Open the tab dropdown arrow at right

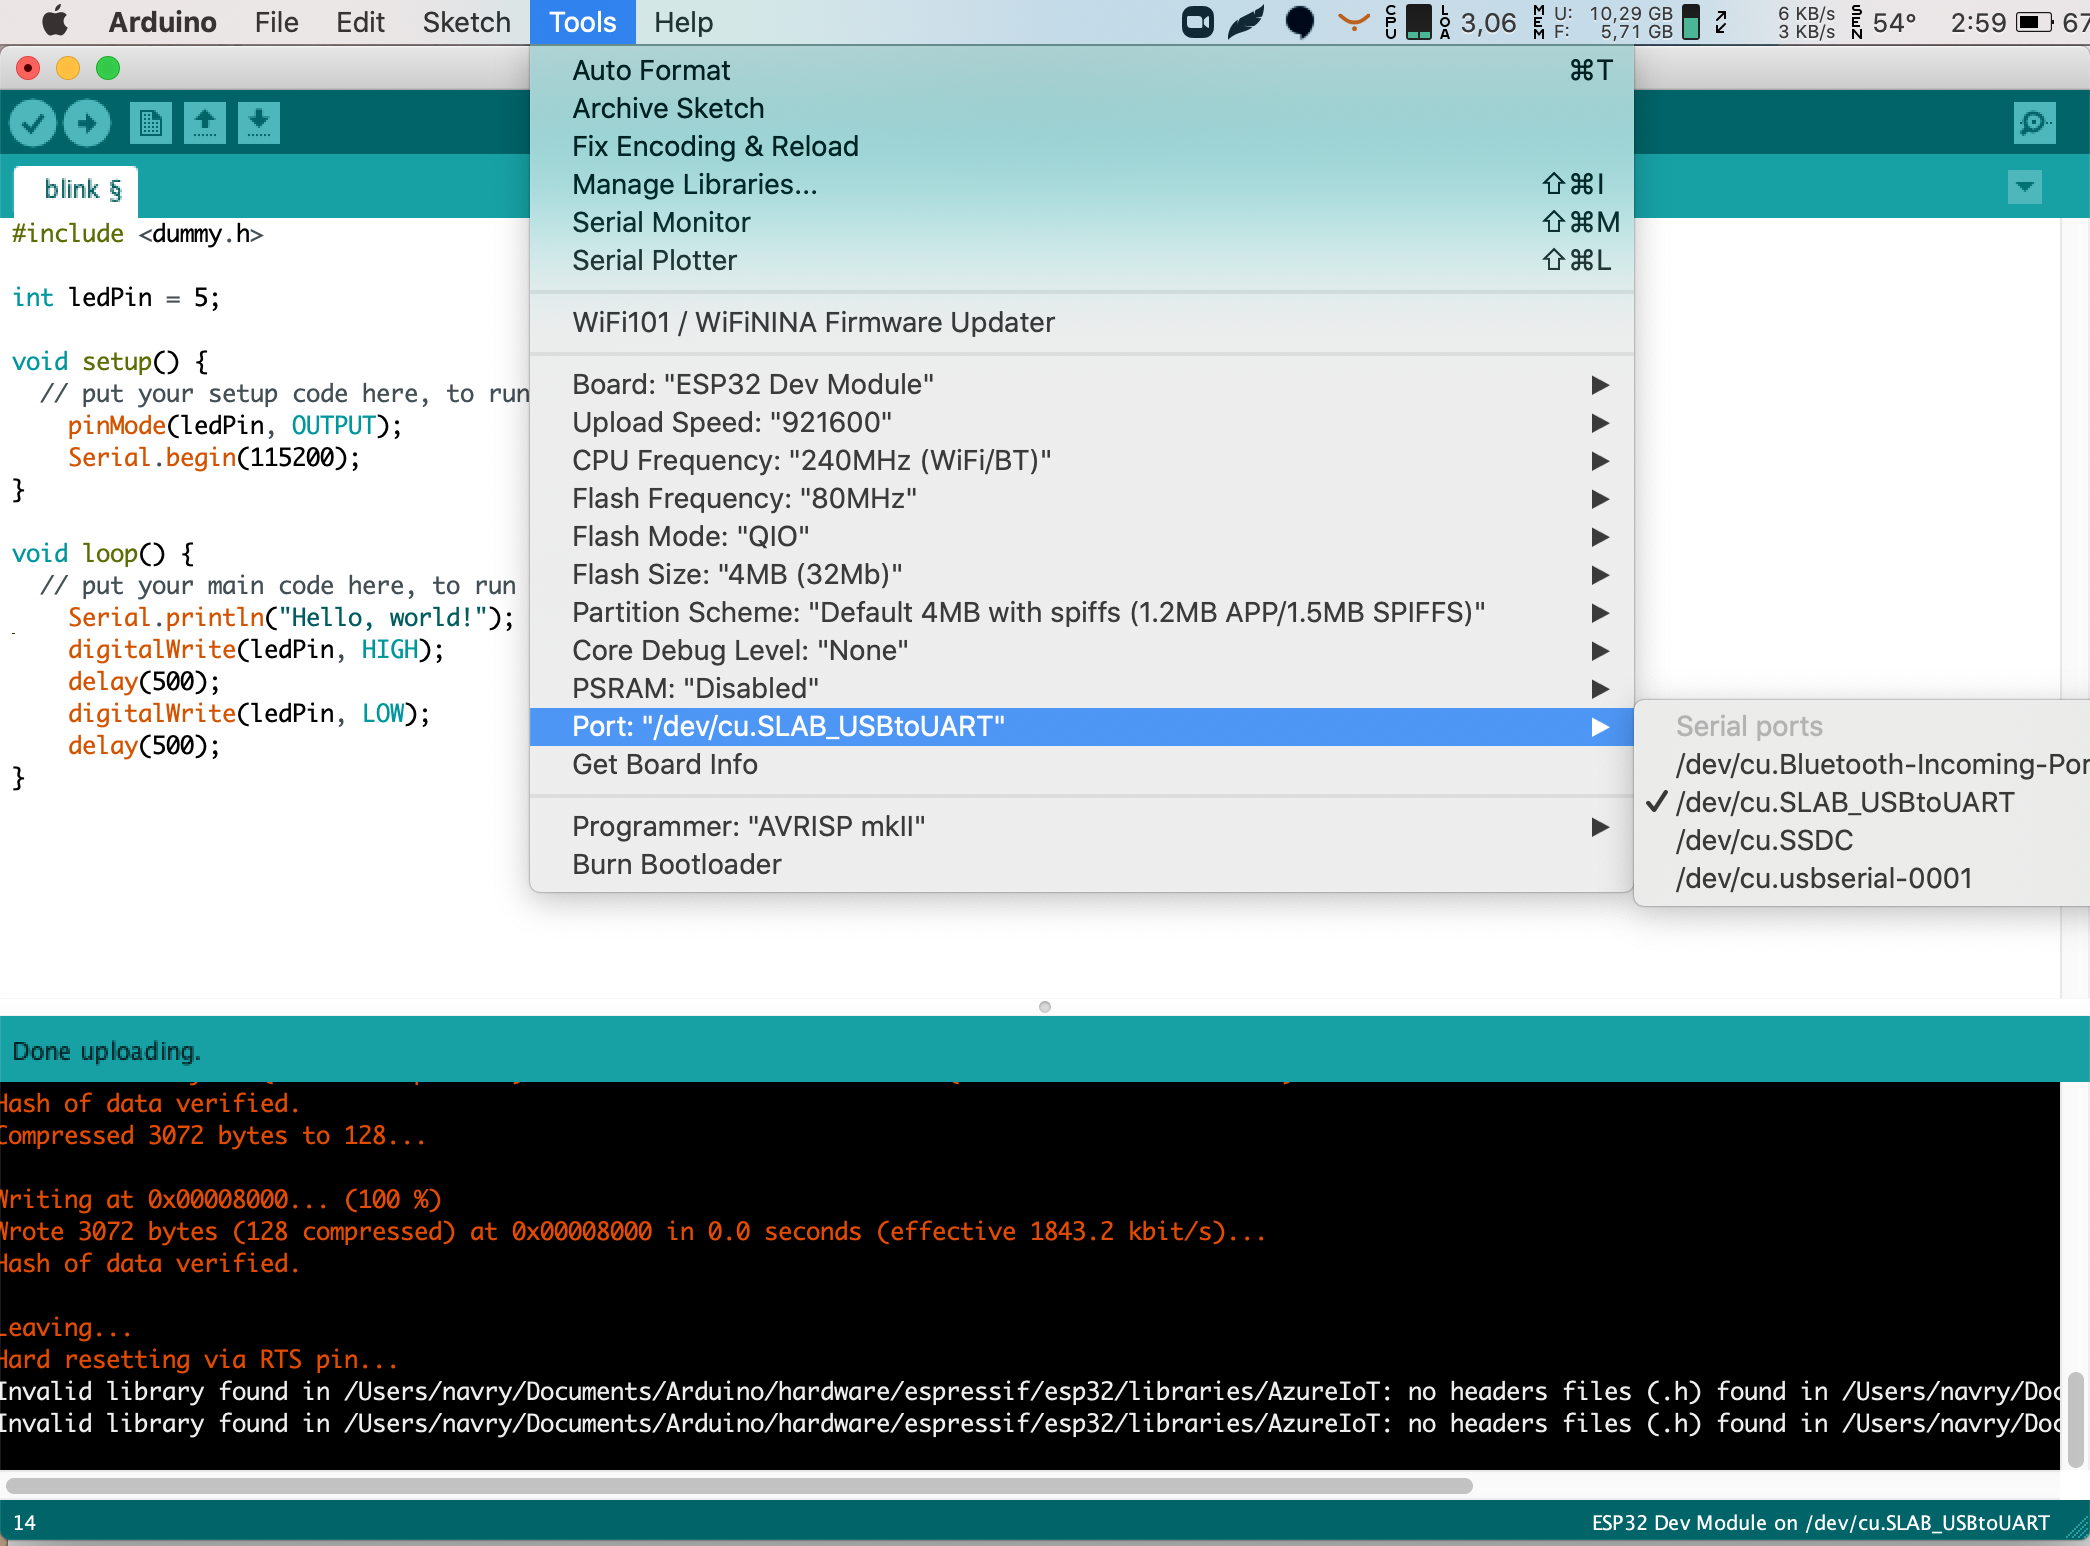click(x=2024, y=187)
